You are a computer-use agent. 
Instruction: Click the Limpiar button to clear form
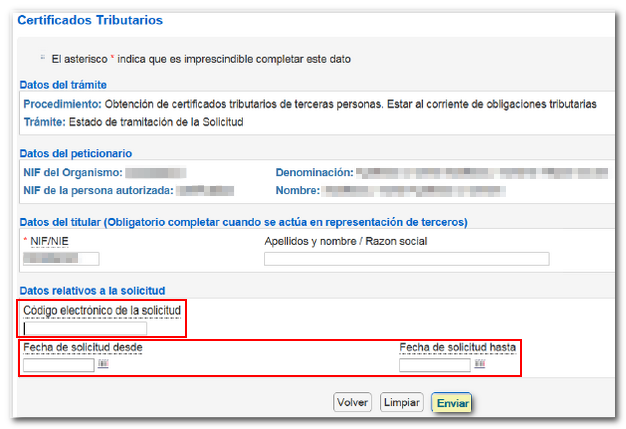click(402, 402)
